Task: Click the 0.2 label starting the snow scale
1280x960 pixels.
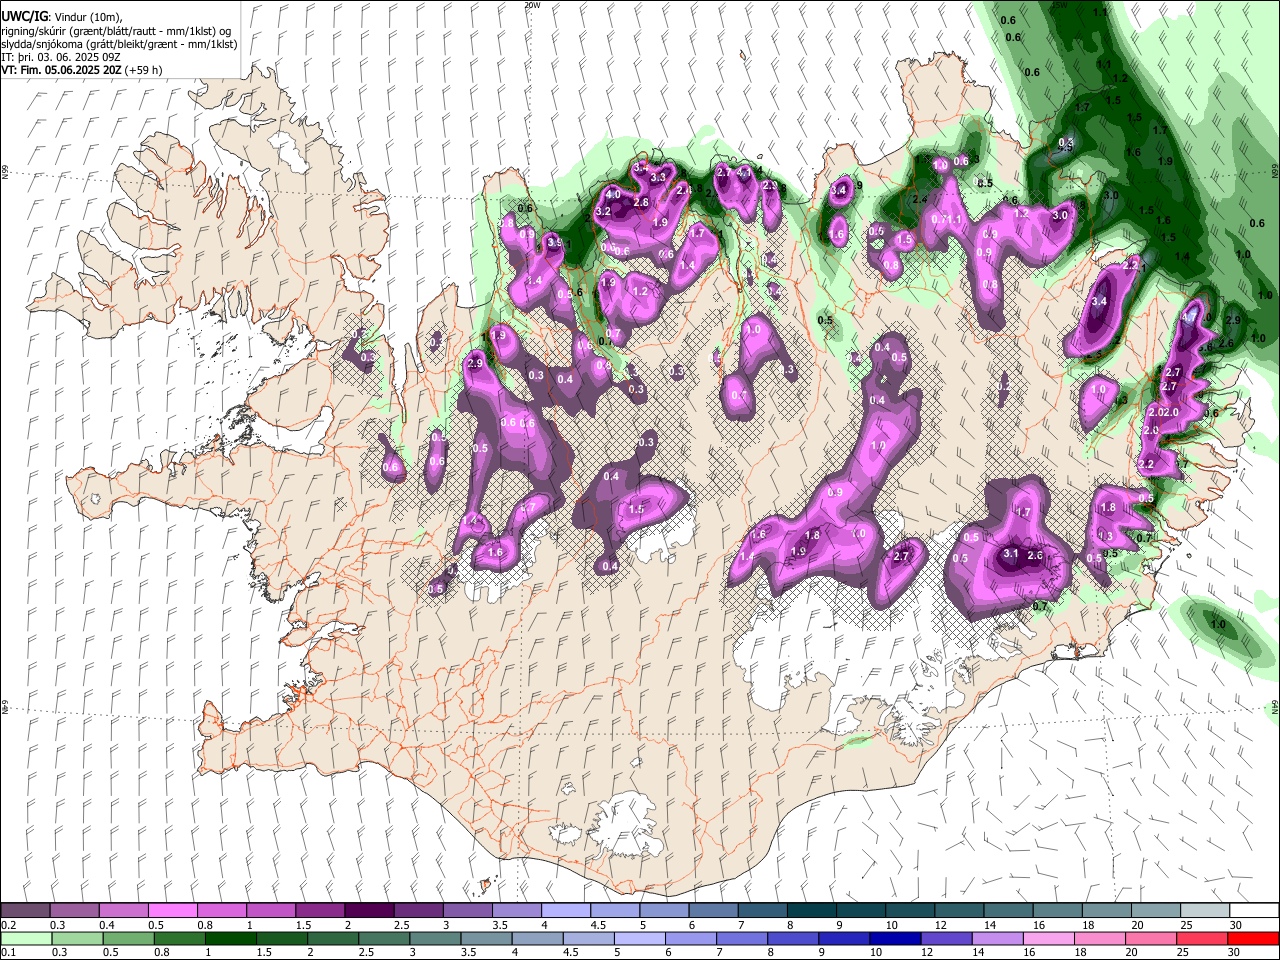Action: coord(8,924)
